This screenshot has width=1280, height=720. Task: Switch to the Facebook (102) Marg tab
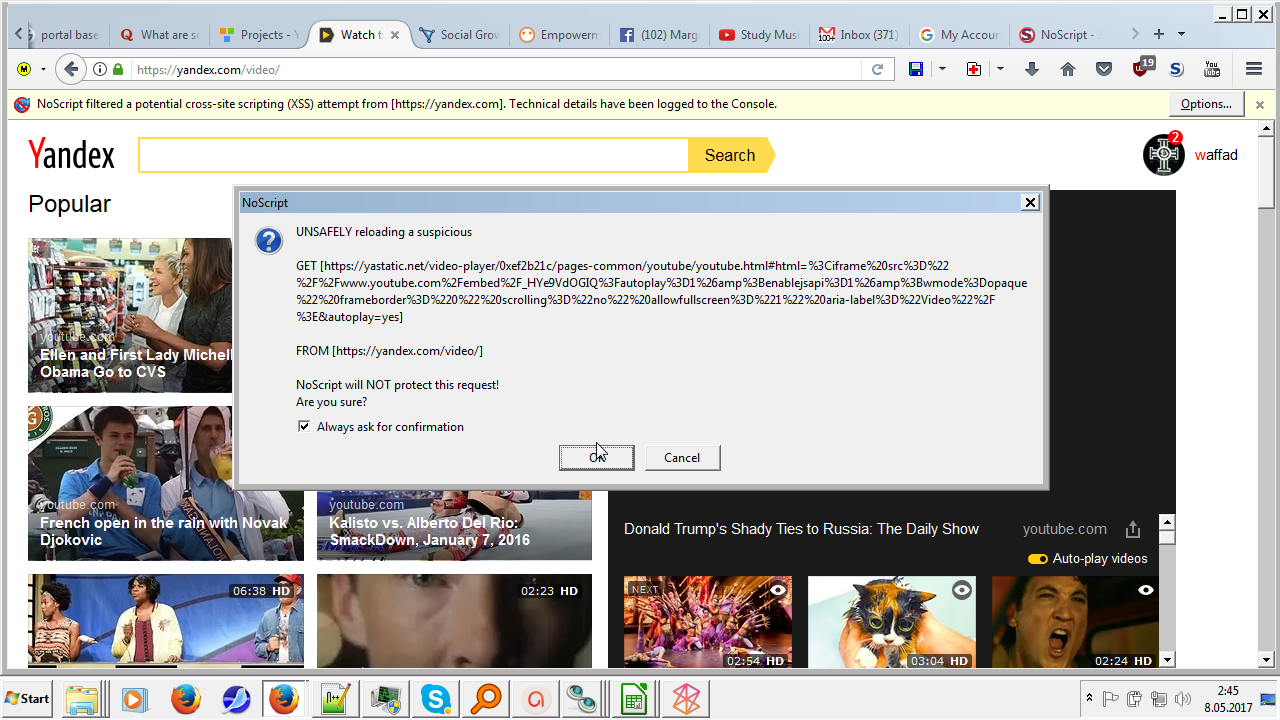(659, 35)
